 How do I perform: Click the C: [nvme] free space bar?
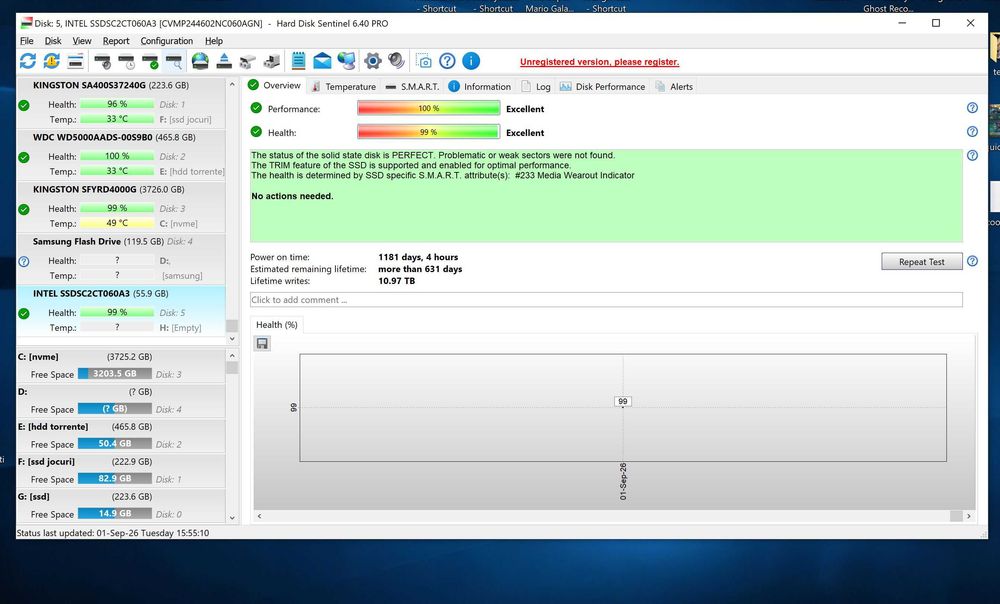[115, 374]
